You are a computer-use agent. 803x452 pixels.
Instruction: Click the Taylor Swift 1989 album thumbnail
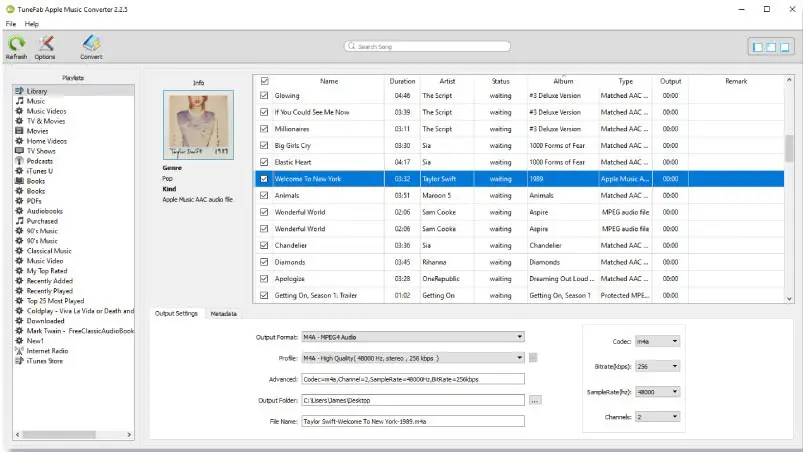pyautogui.click(x=198, y=125)
